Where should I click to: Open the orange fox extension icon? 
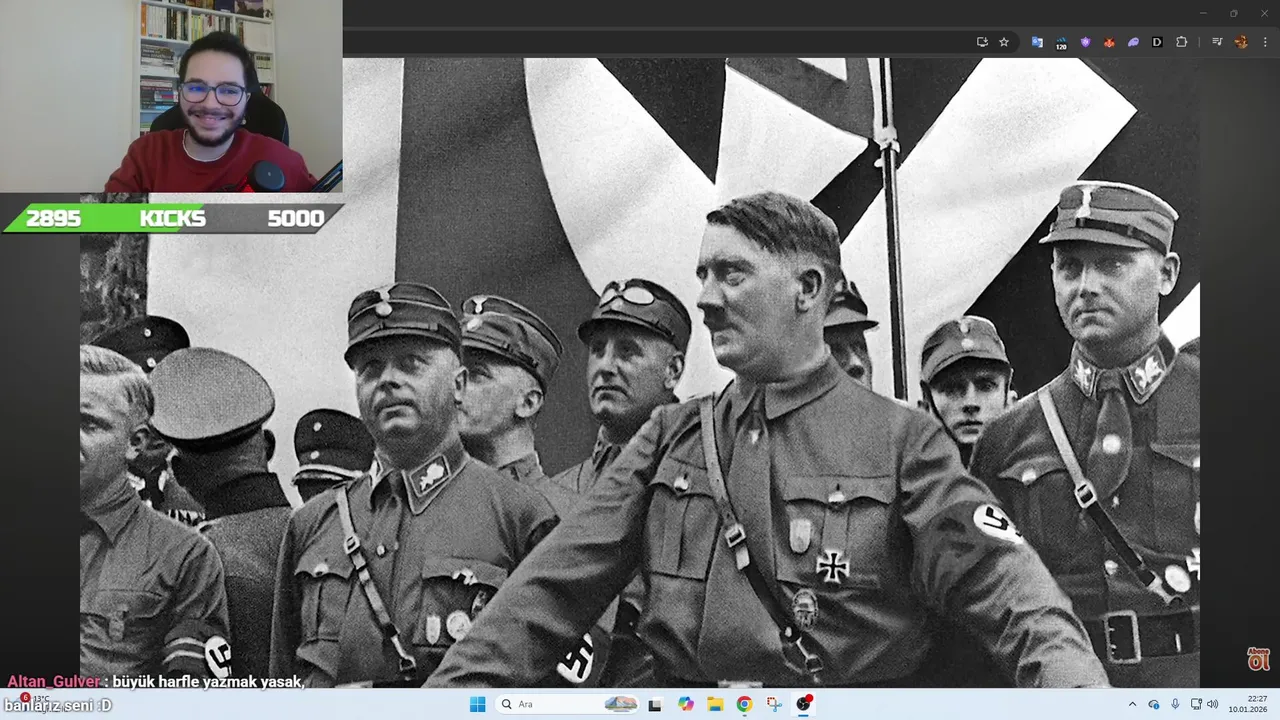tap(1109, 42)
